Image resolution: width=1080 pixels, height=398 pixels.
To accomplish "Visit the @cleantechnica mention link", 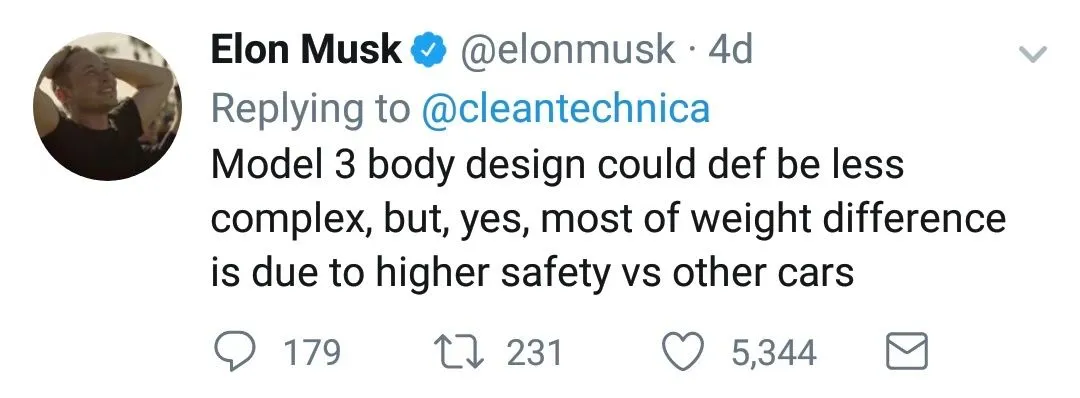I will (565, 109).
